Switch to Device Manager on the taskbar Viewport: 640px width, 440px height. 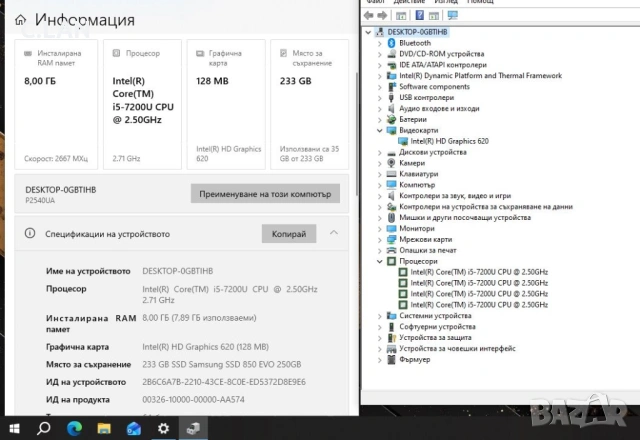[x=193, y=429]
